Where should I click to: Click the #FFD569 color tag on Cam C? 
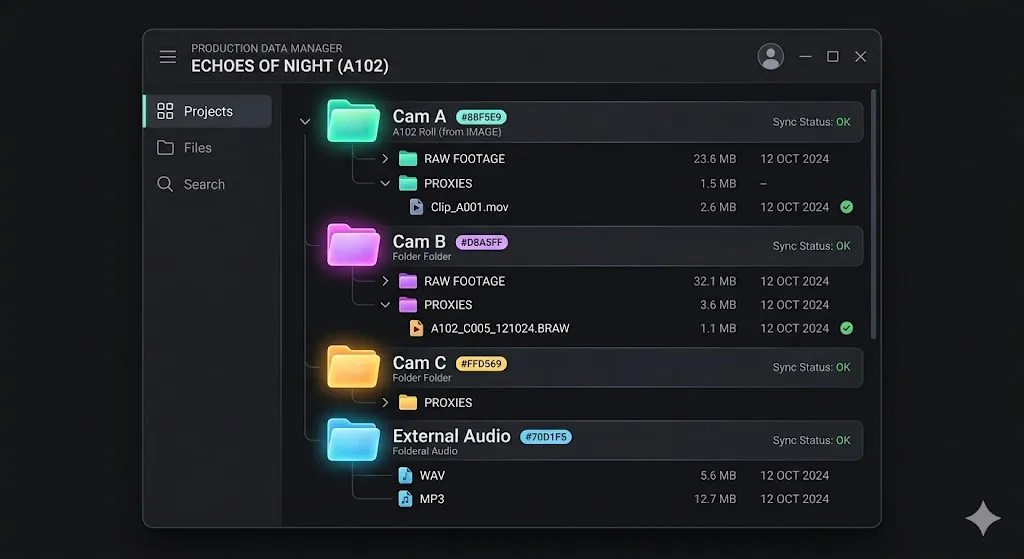[481, 364]
